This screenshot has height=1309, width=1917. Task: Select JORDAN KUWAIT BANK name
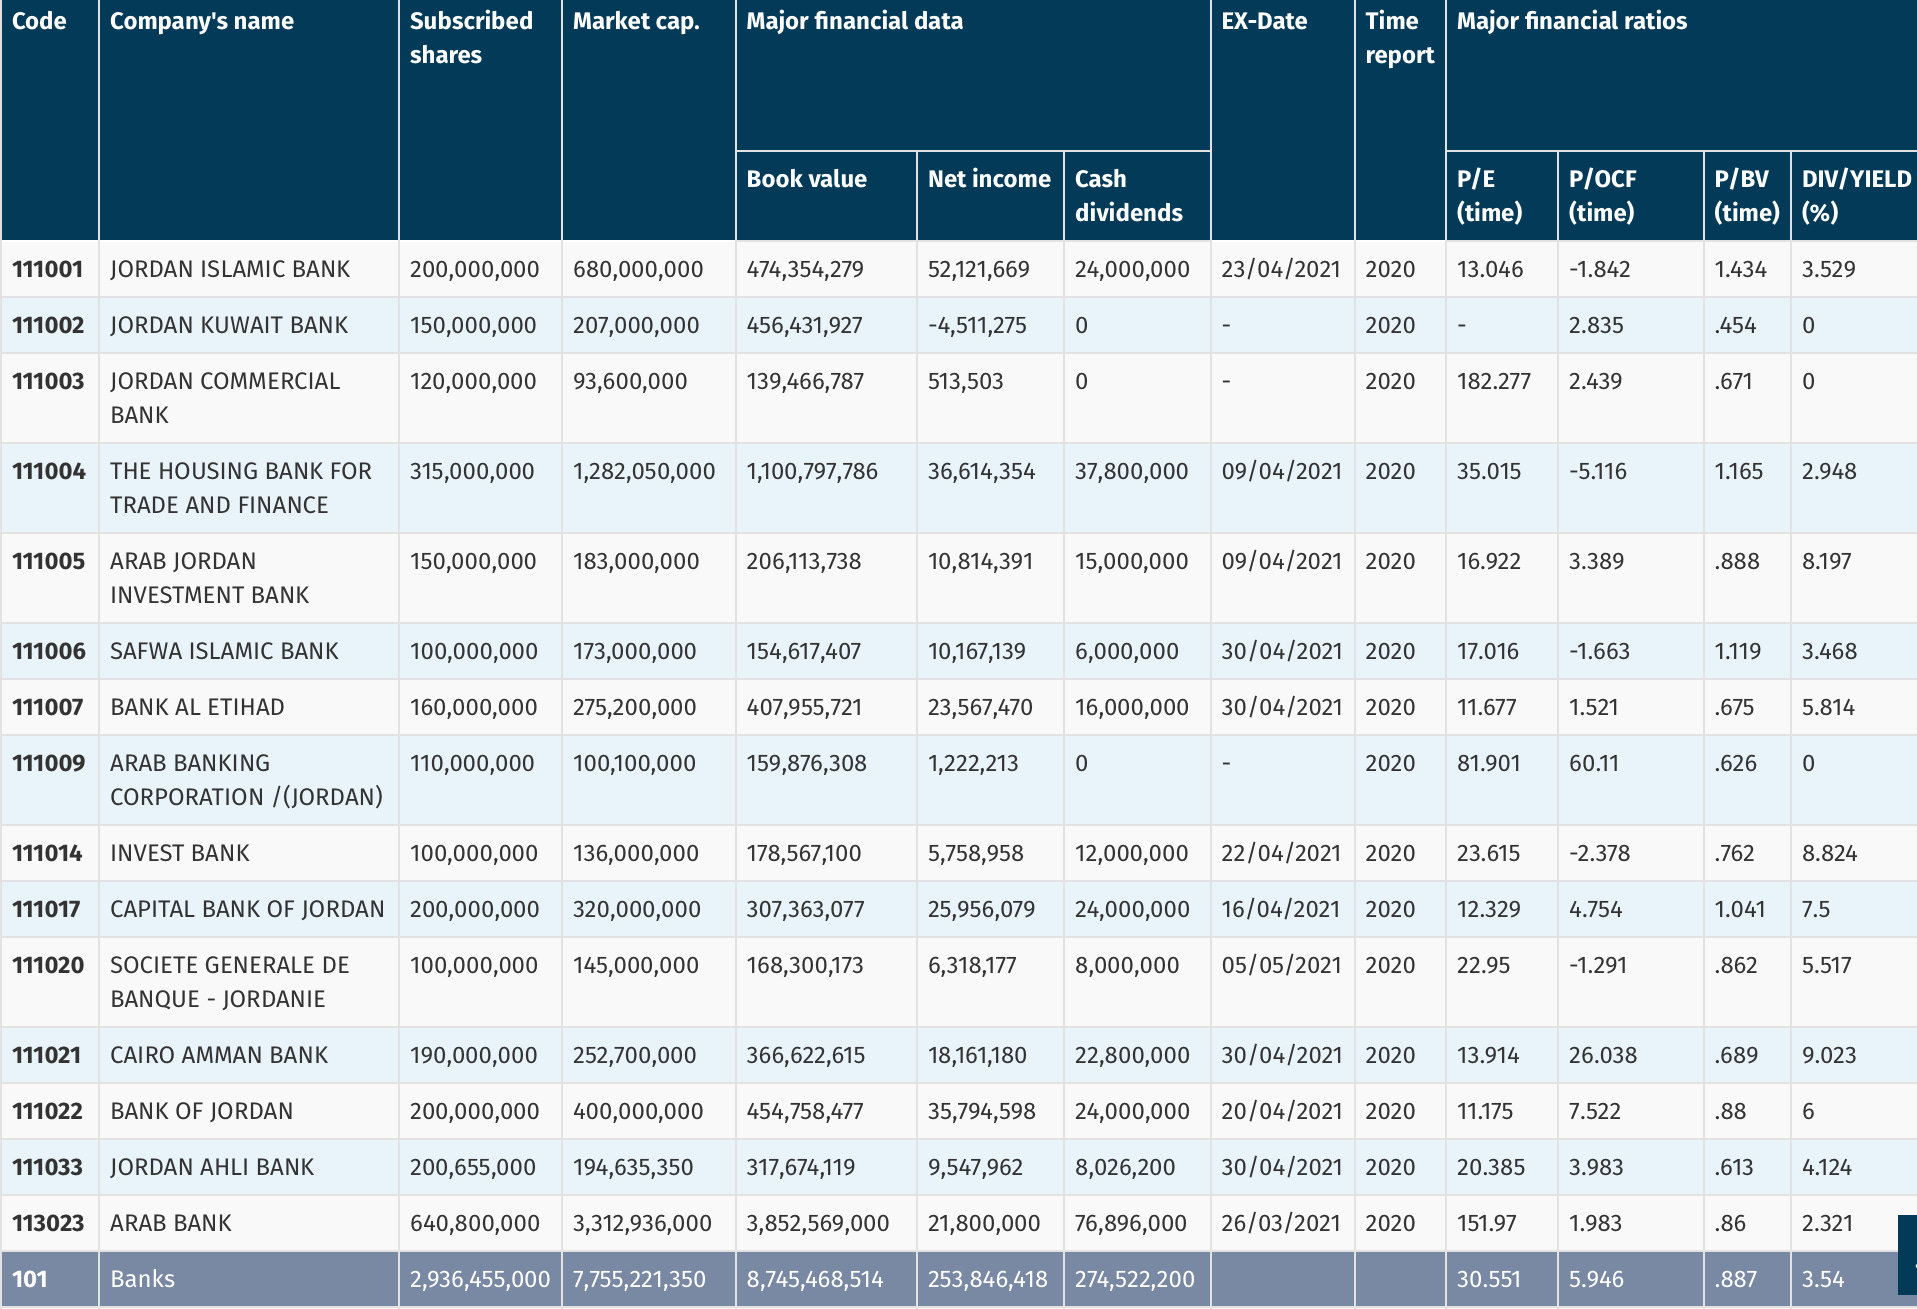[229, 325]
